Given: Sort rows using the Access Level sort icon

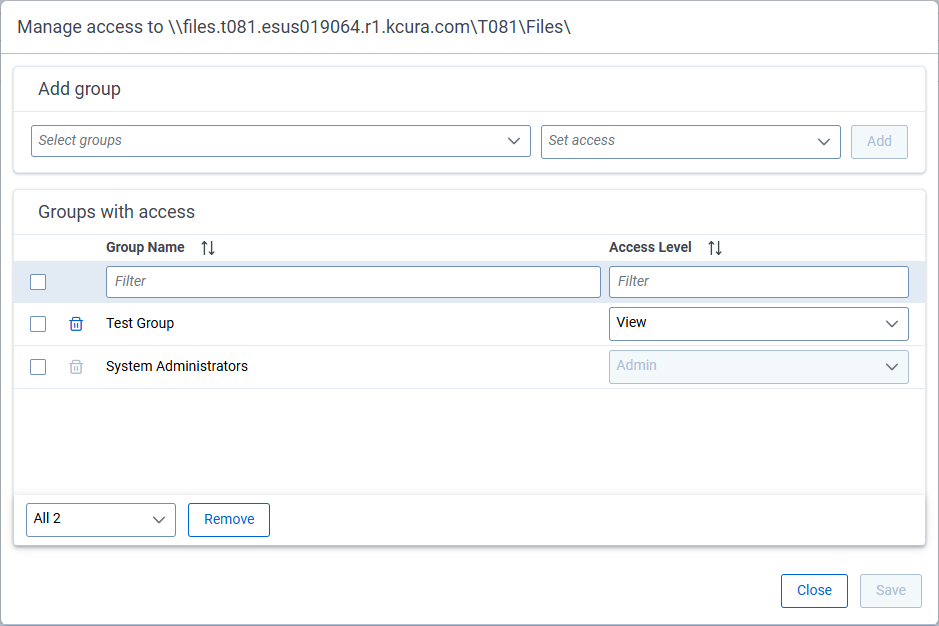Looking at the screenshot, I should [x=714, y=247].
